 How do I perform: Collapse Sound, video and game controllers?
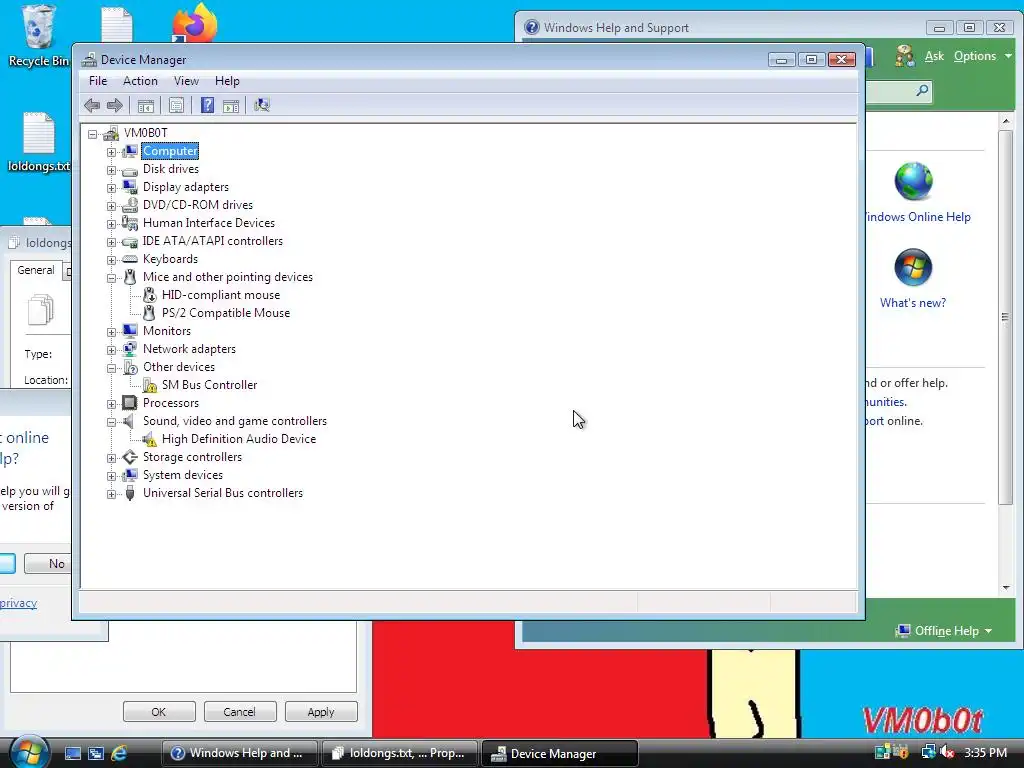pyautogui.click(x=111, y=422)
